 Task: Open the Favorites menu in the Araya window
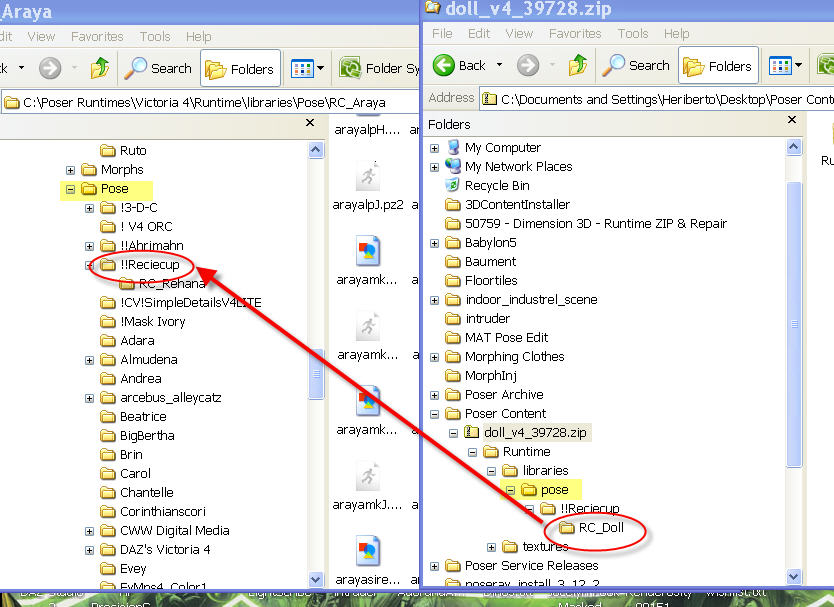tap(97, 36)
